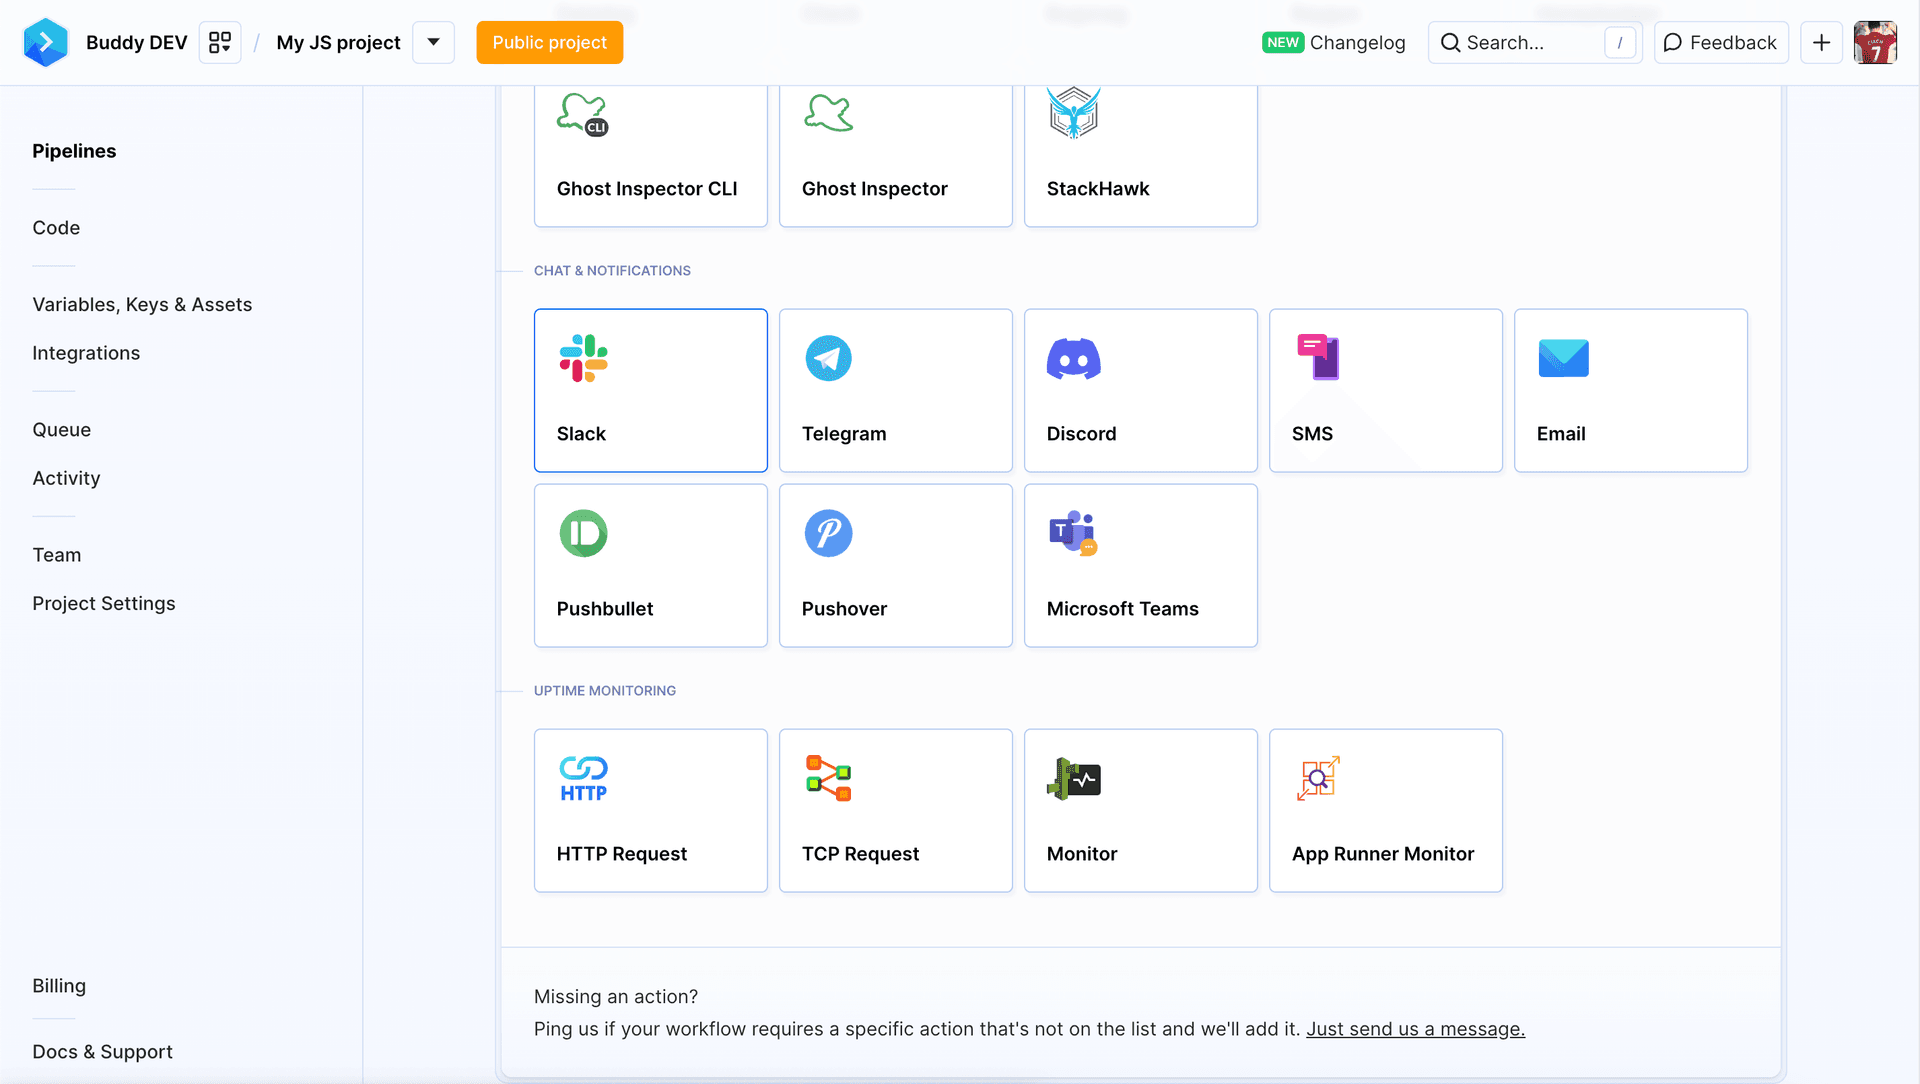1920x1084 pixels.
Task: Open Pipelines in the sidebar
Action: pyautogui.click(x=74, y=151)
